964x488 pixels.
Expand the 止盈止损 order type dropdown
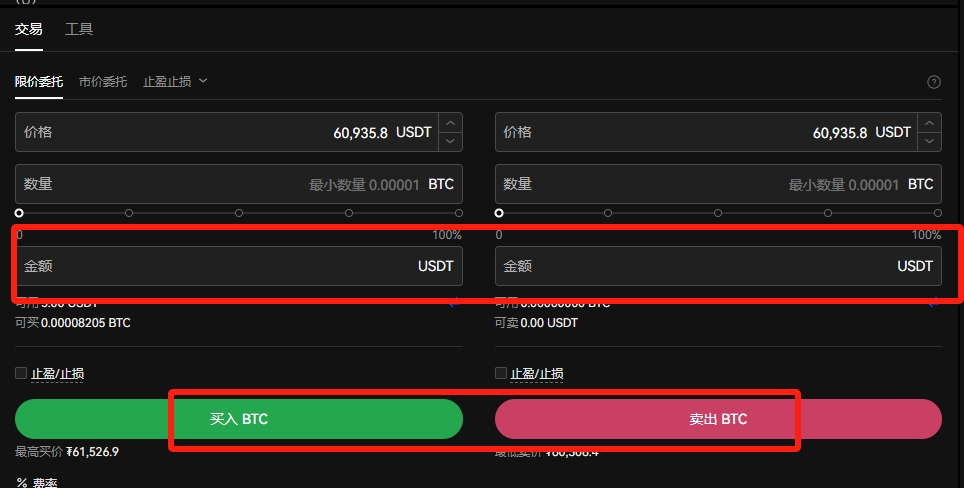(175, 81)
